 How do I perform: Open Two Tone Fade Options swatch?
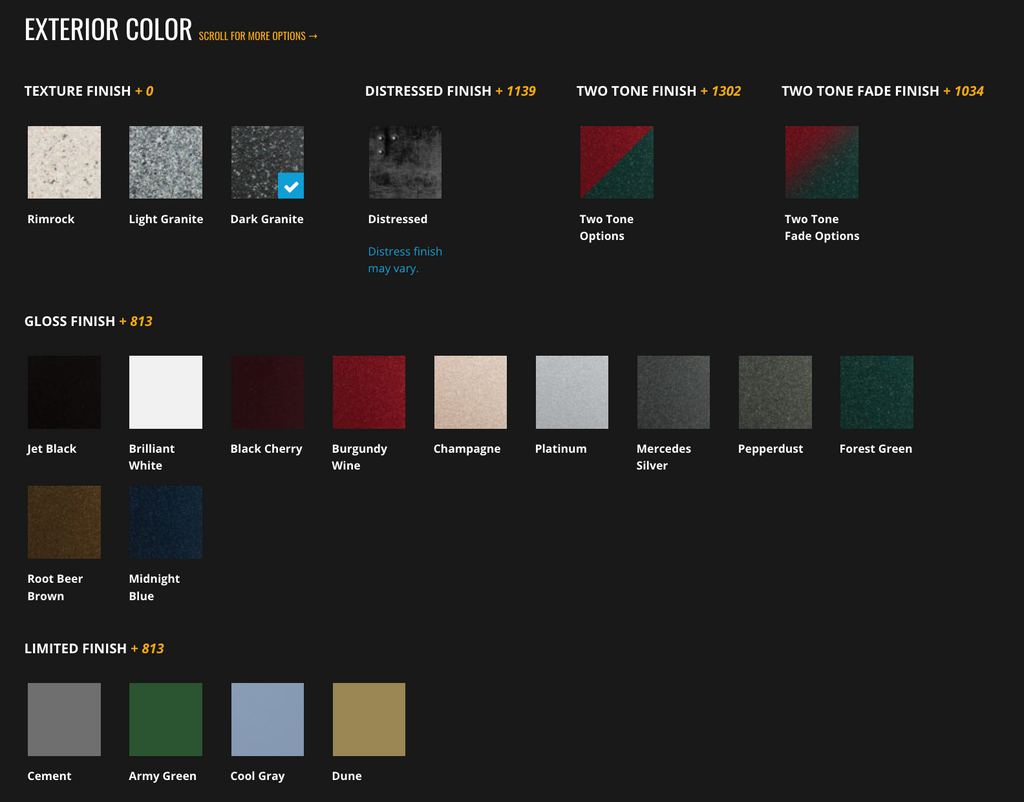coord(821,162)
